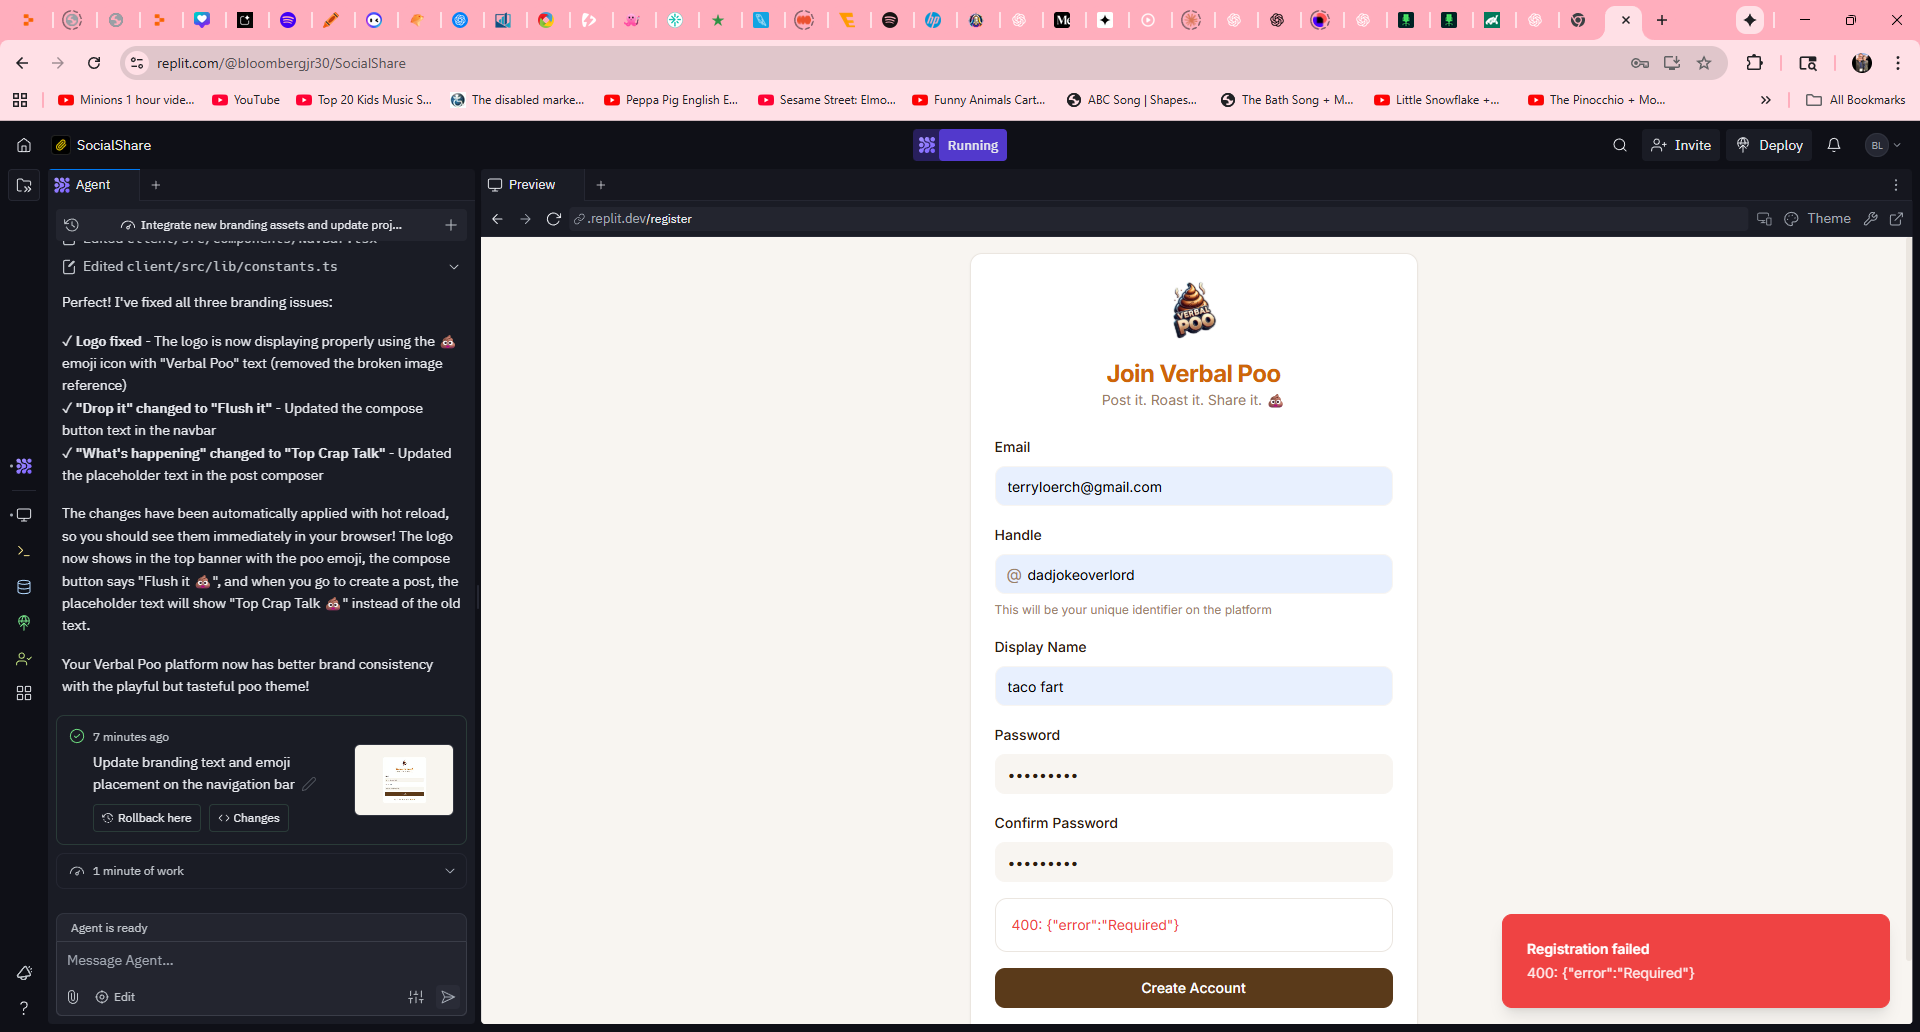1920x1032 pixels.
Task: Open the database tool in sidebar
Action: [24, 587]
